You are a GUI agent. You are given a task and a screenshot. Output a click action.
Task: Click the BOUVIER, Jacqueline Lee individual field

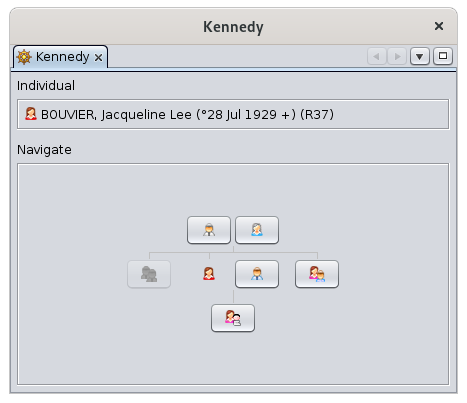coord(233,114)
